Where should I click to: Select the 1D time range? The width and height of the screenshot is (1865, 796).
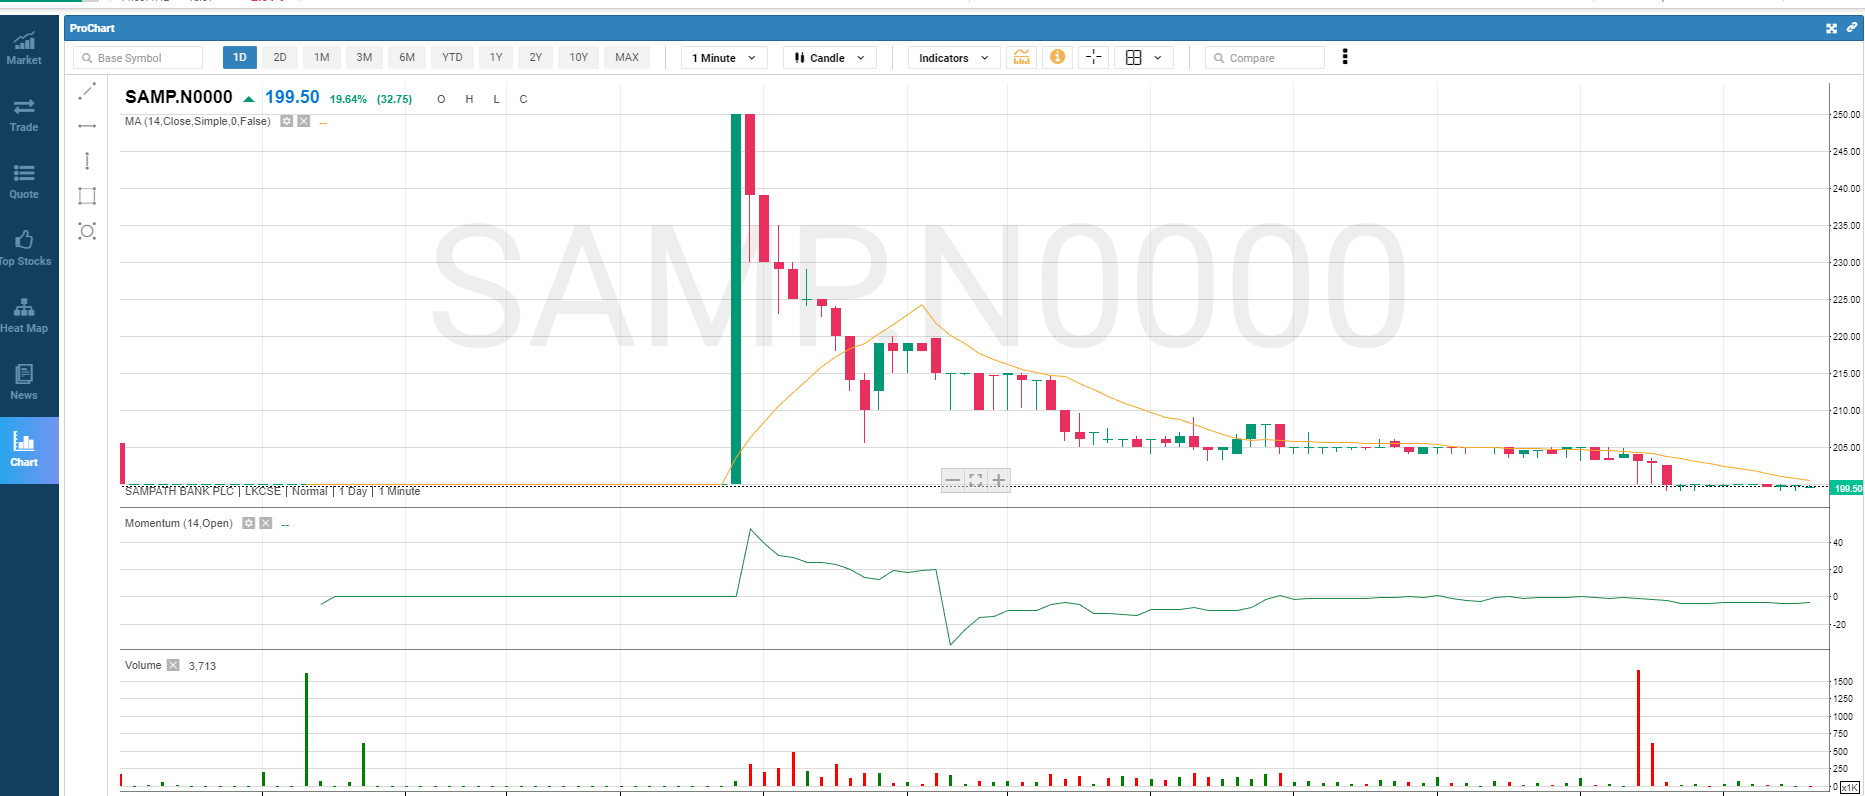(240, 57)
